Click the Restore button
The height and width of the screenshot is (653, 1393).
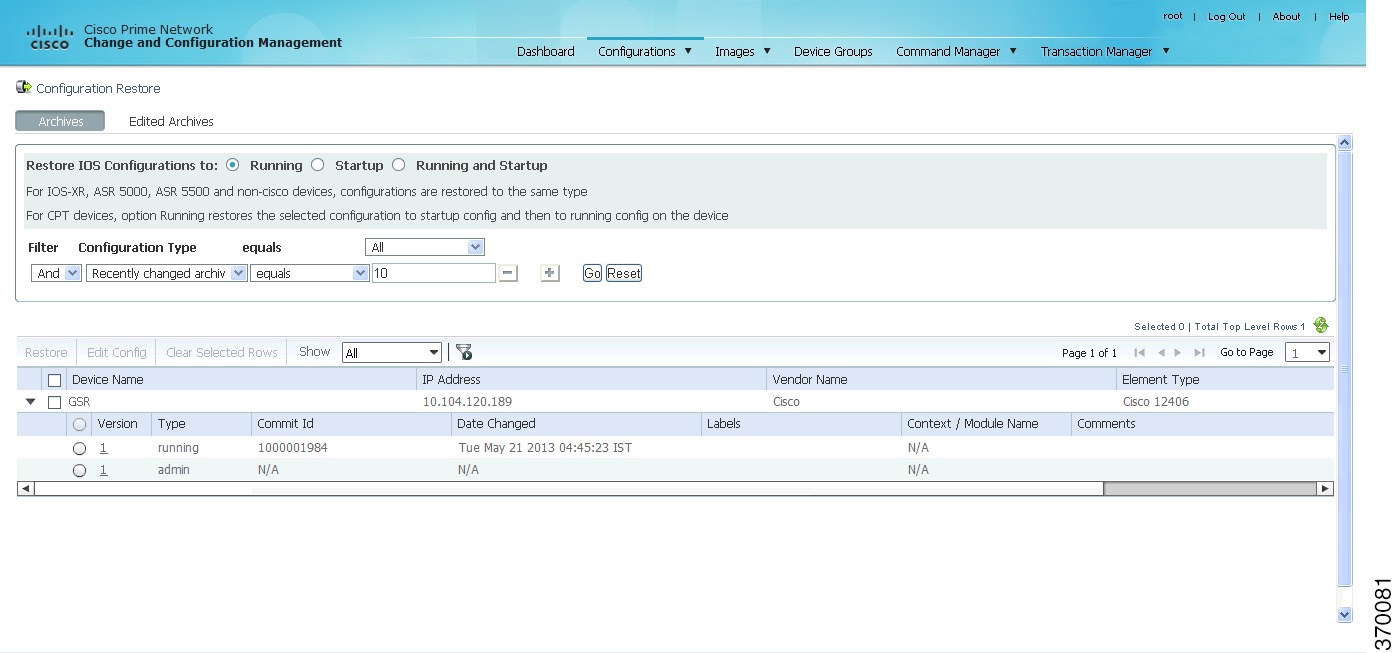[46, 352]
